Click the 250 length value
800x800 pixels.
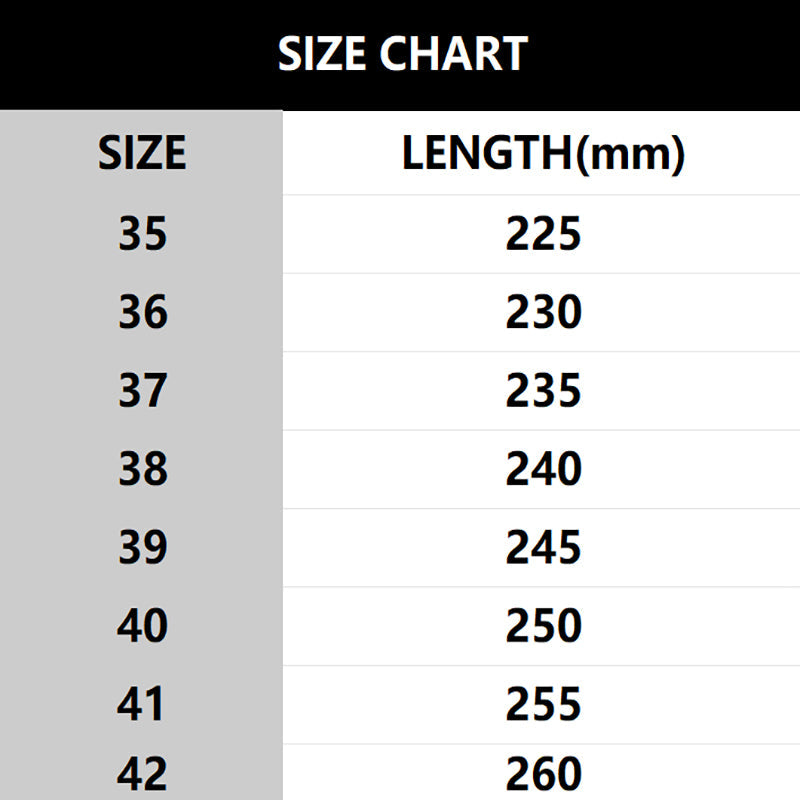coord(543,626)
